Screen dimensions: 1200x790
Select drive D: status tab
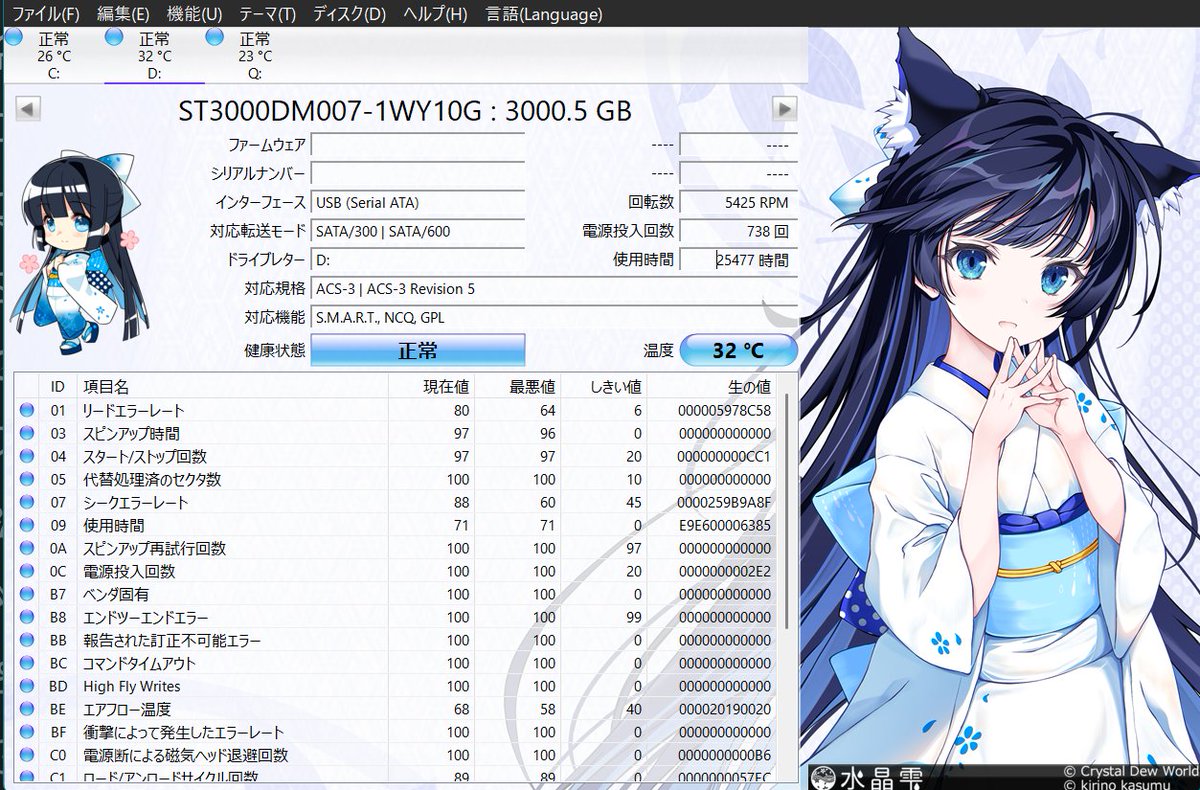[x=154, y=55]
